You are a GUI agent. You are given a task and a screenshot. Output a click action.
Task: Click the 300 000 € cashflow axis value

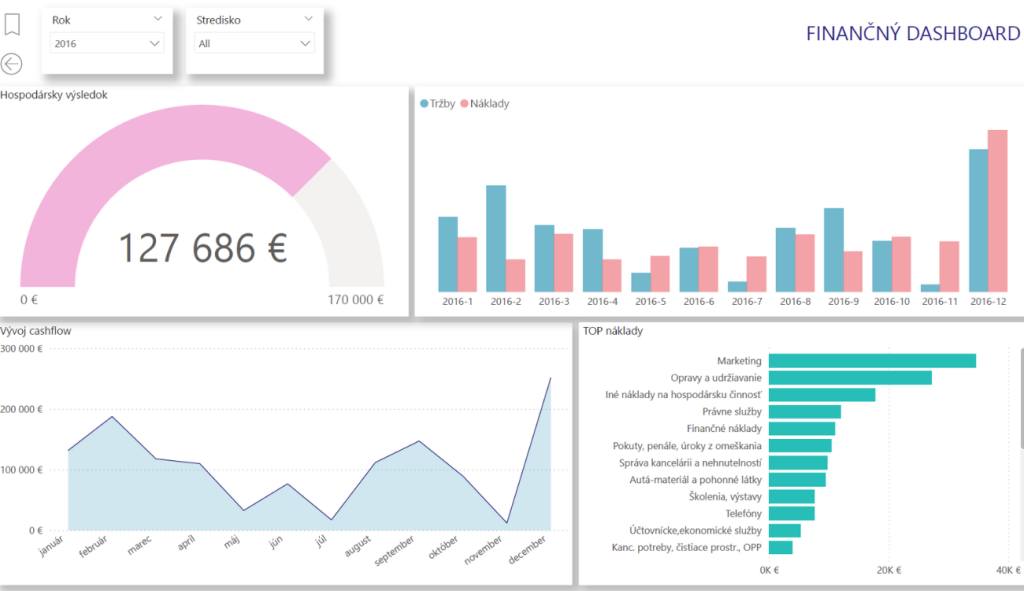pos(22,349)
